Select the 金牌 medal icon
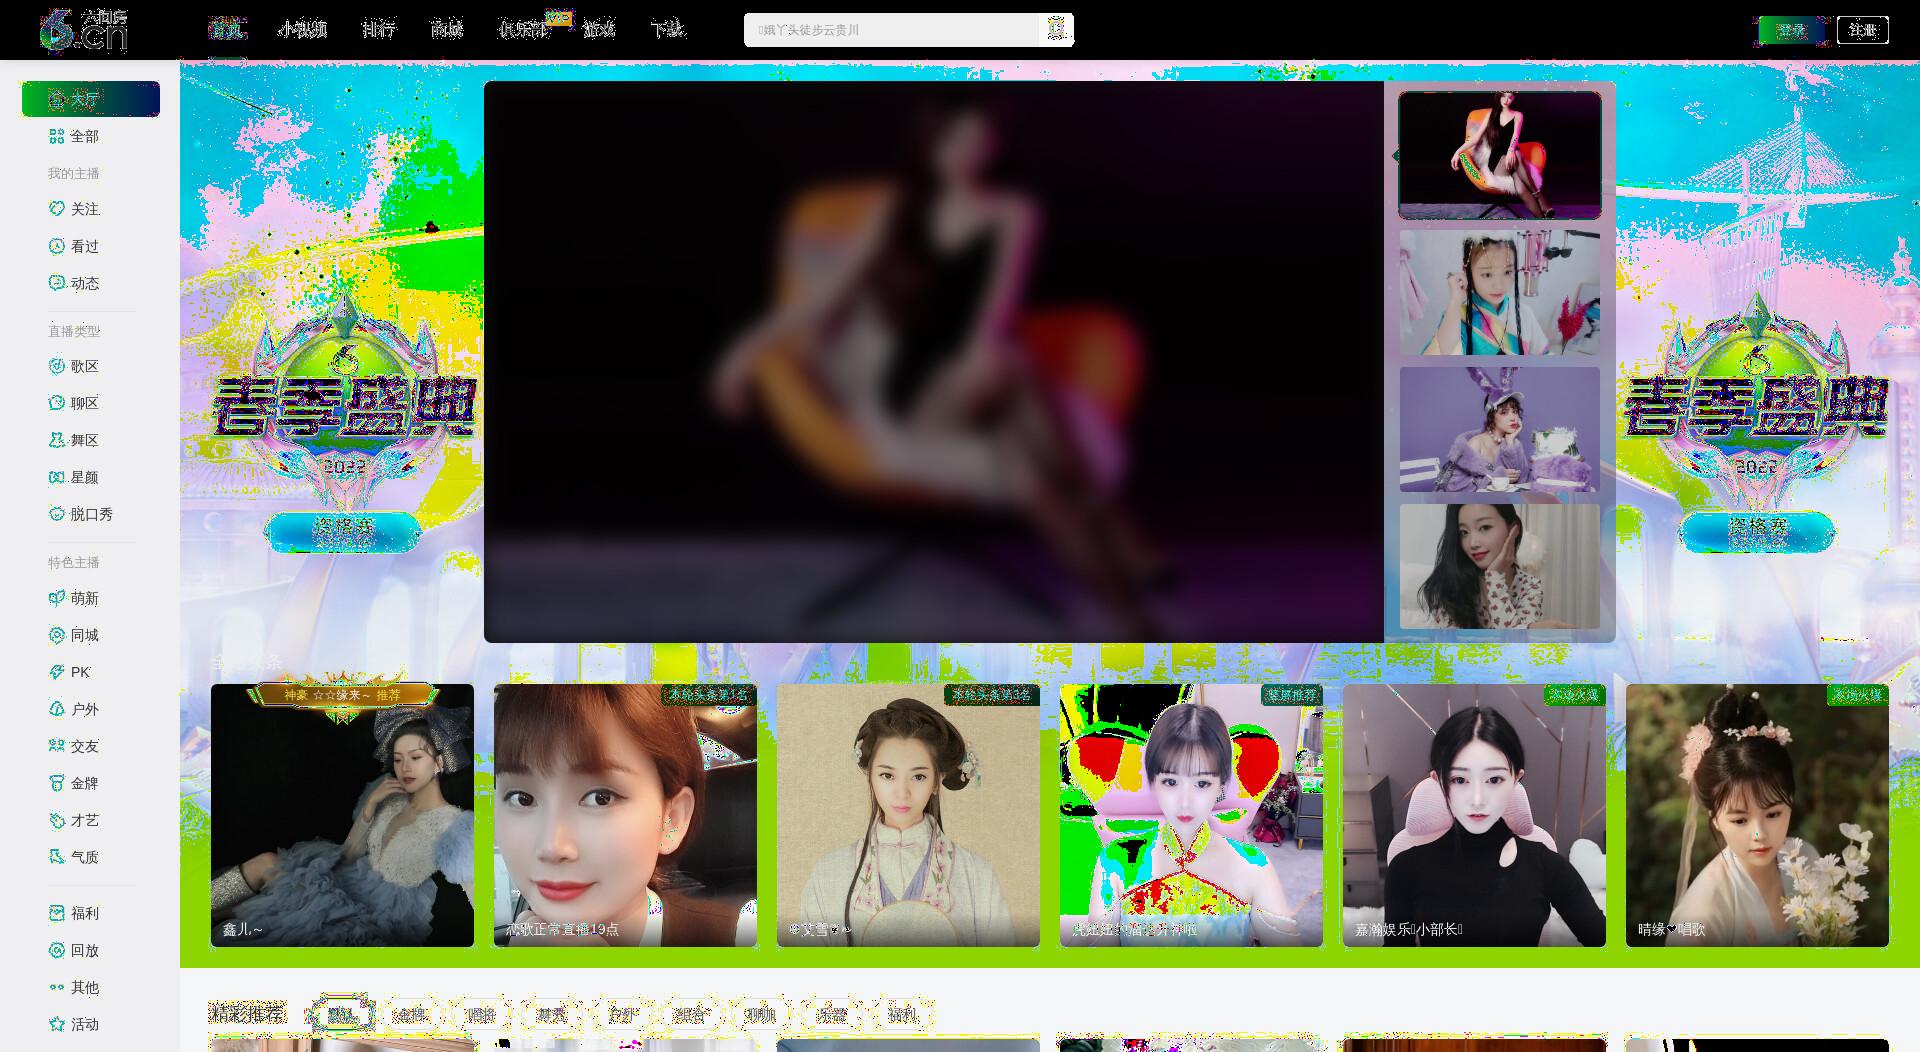Image resolution: width=1920 pixels, height=1052 pixels. (57, 783)
